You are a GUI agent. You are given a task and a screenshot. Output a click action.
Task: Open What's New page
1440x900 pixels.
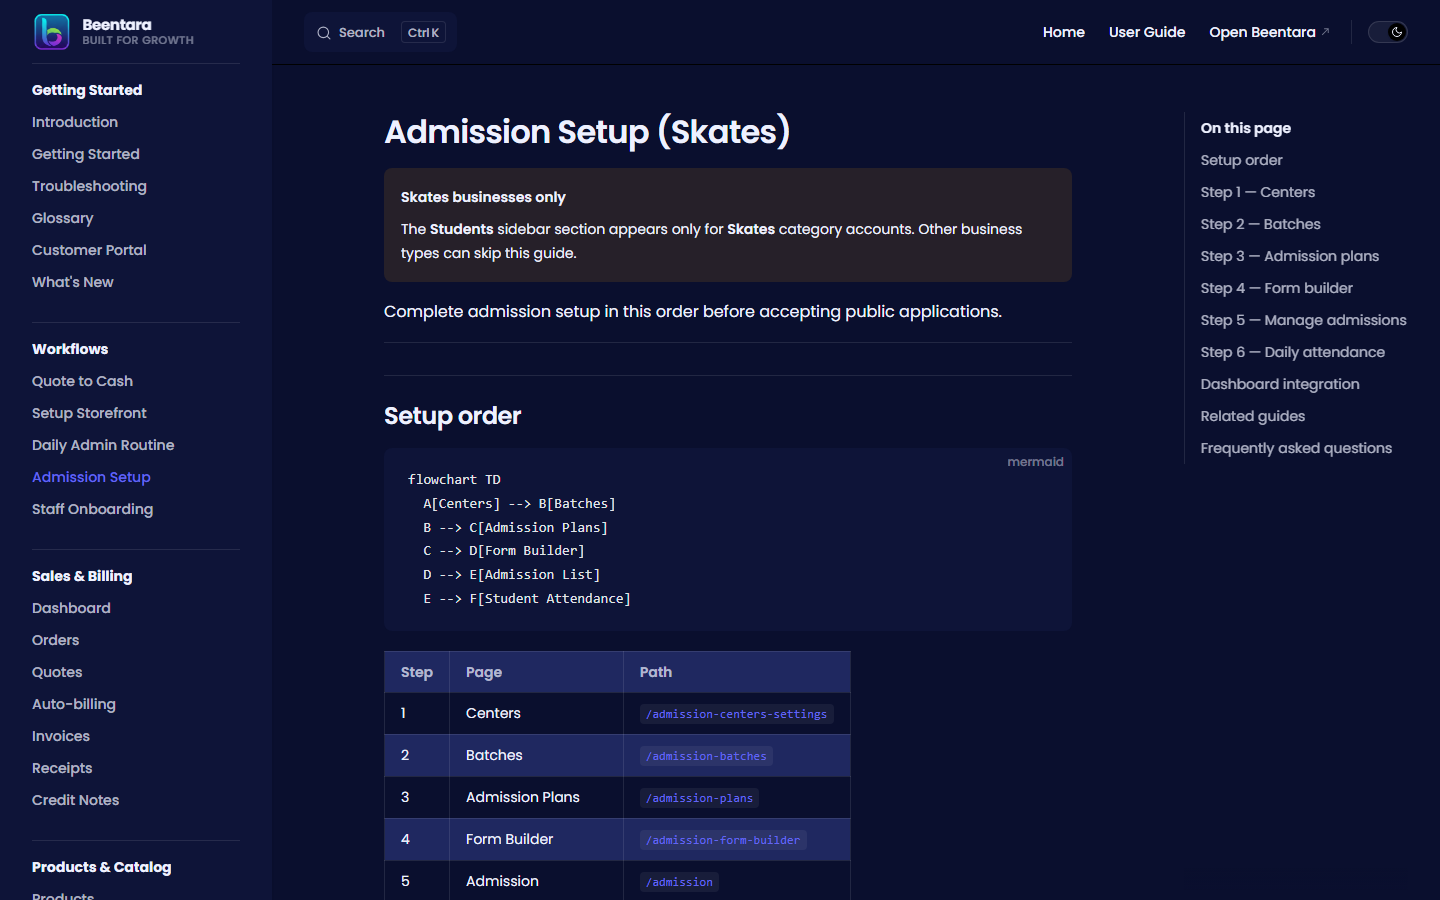[x=73, y=282]
